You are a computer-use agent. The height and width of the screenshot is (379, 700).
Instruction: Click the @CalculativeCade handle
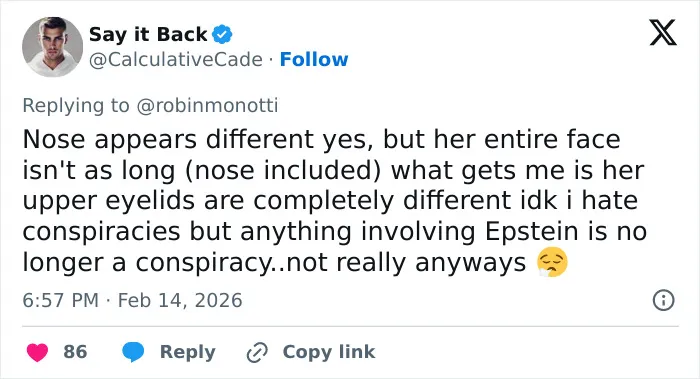(x=176, y=60)
